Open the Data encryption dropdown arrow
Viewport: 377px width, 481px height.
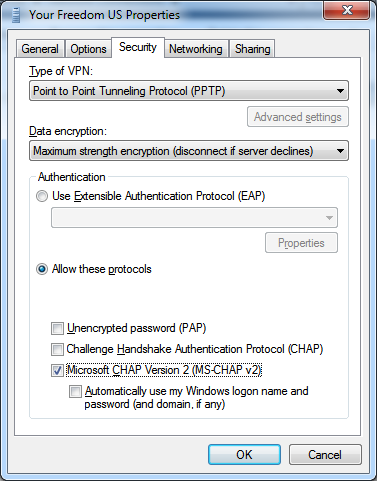click(340, 151)
